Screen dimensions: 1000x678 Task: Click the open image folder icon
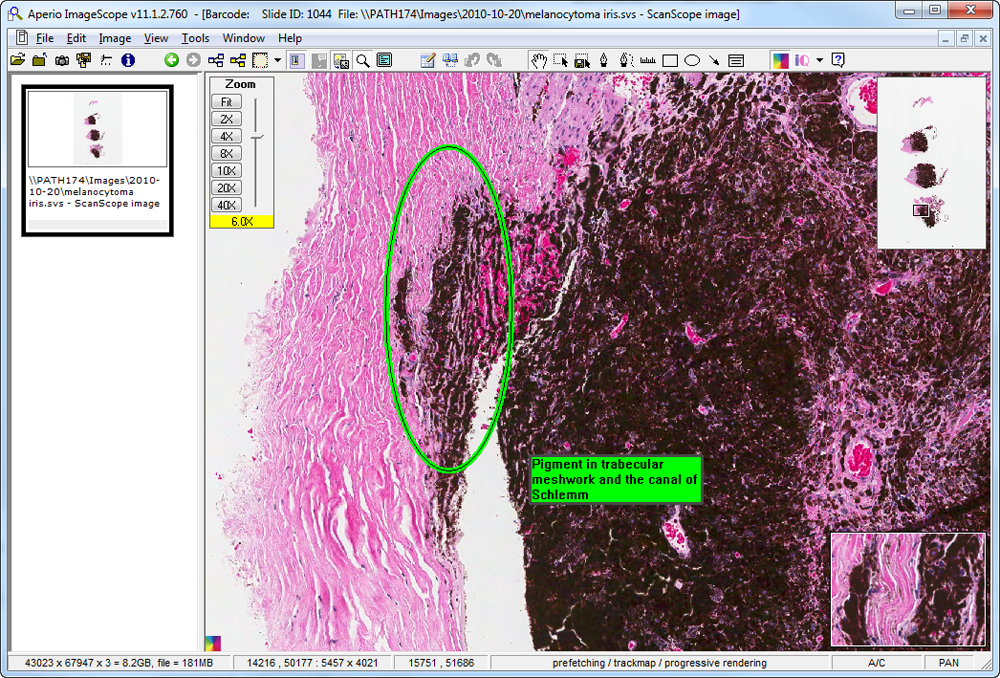pyautogui.click(x=18, y=60)
